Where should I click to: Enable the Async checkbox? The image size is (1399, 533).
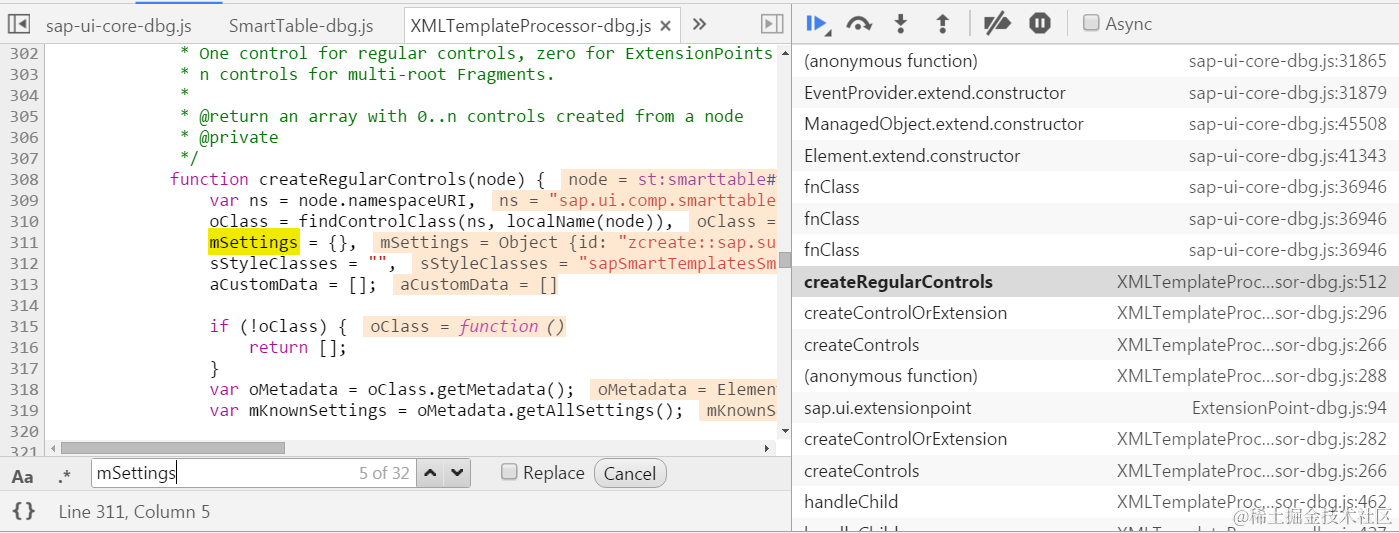coord(1092,23)
